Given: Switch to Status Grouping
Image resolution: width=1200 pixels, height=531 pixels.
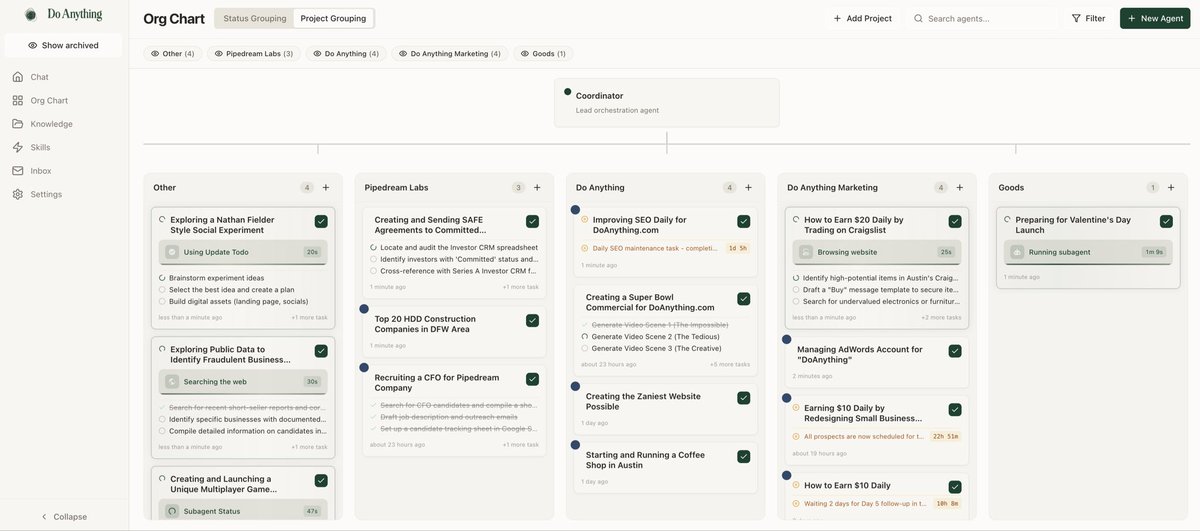Looking at the screenshot, I should click(254, 18).
